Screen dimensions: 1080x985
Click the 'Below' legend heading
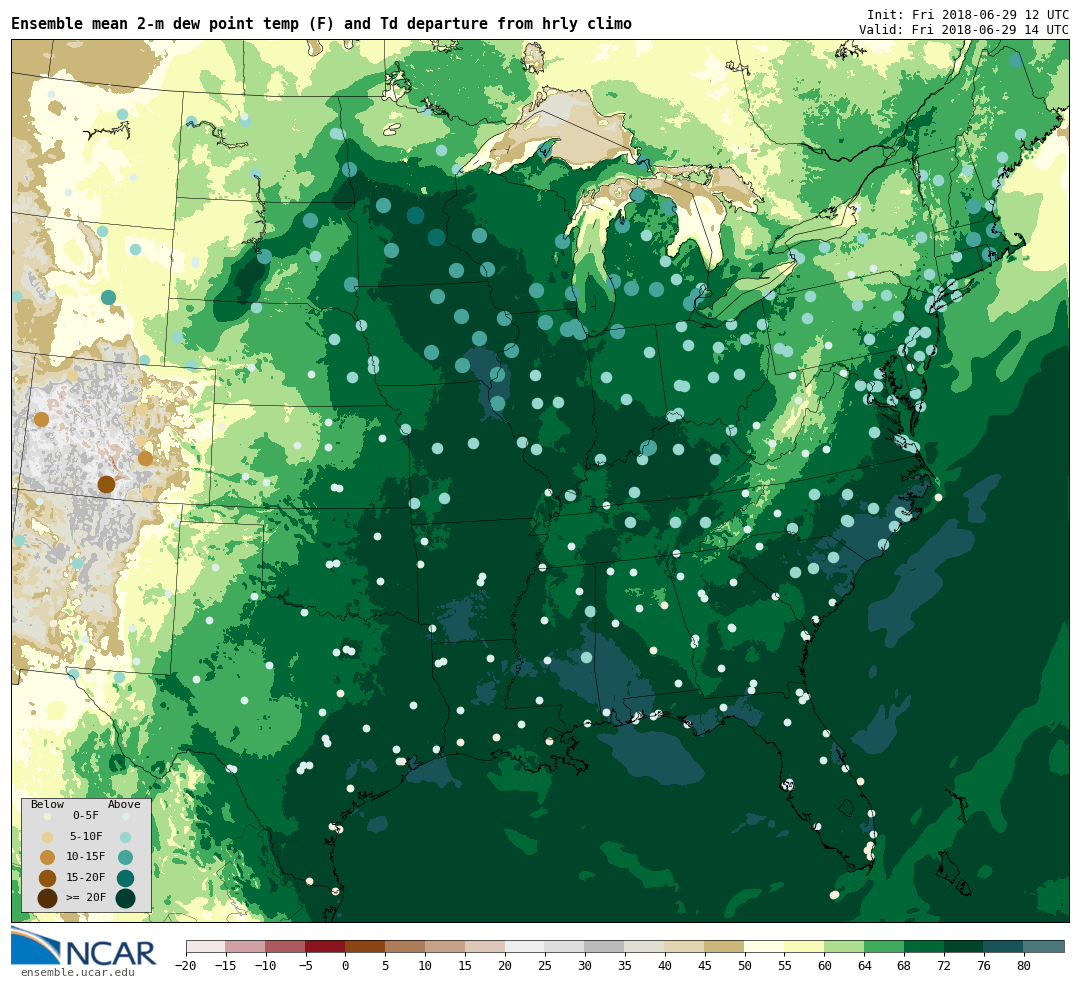pyautogui.click(x=48, y=805)
